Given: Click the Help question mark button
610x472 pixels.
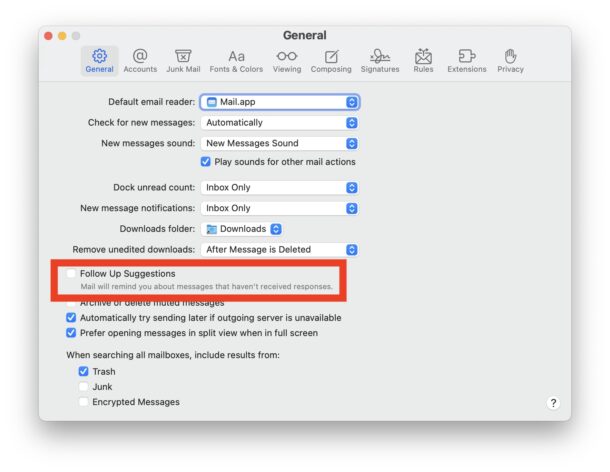Looking at the screenshot, I should click(x=553, y=402).
